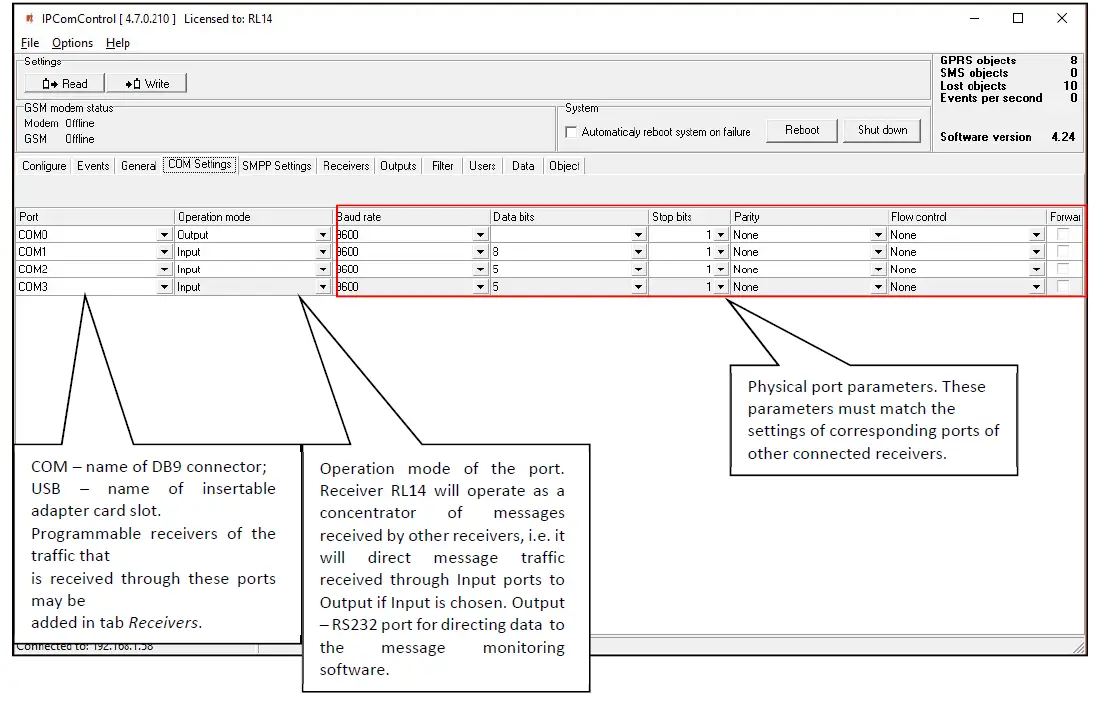
Task: Open COM0 data bits dropdown
Action: pyautogui.click(x=638, y=235)
